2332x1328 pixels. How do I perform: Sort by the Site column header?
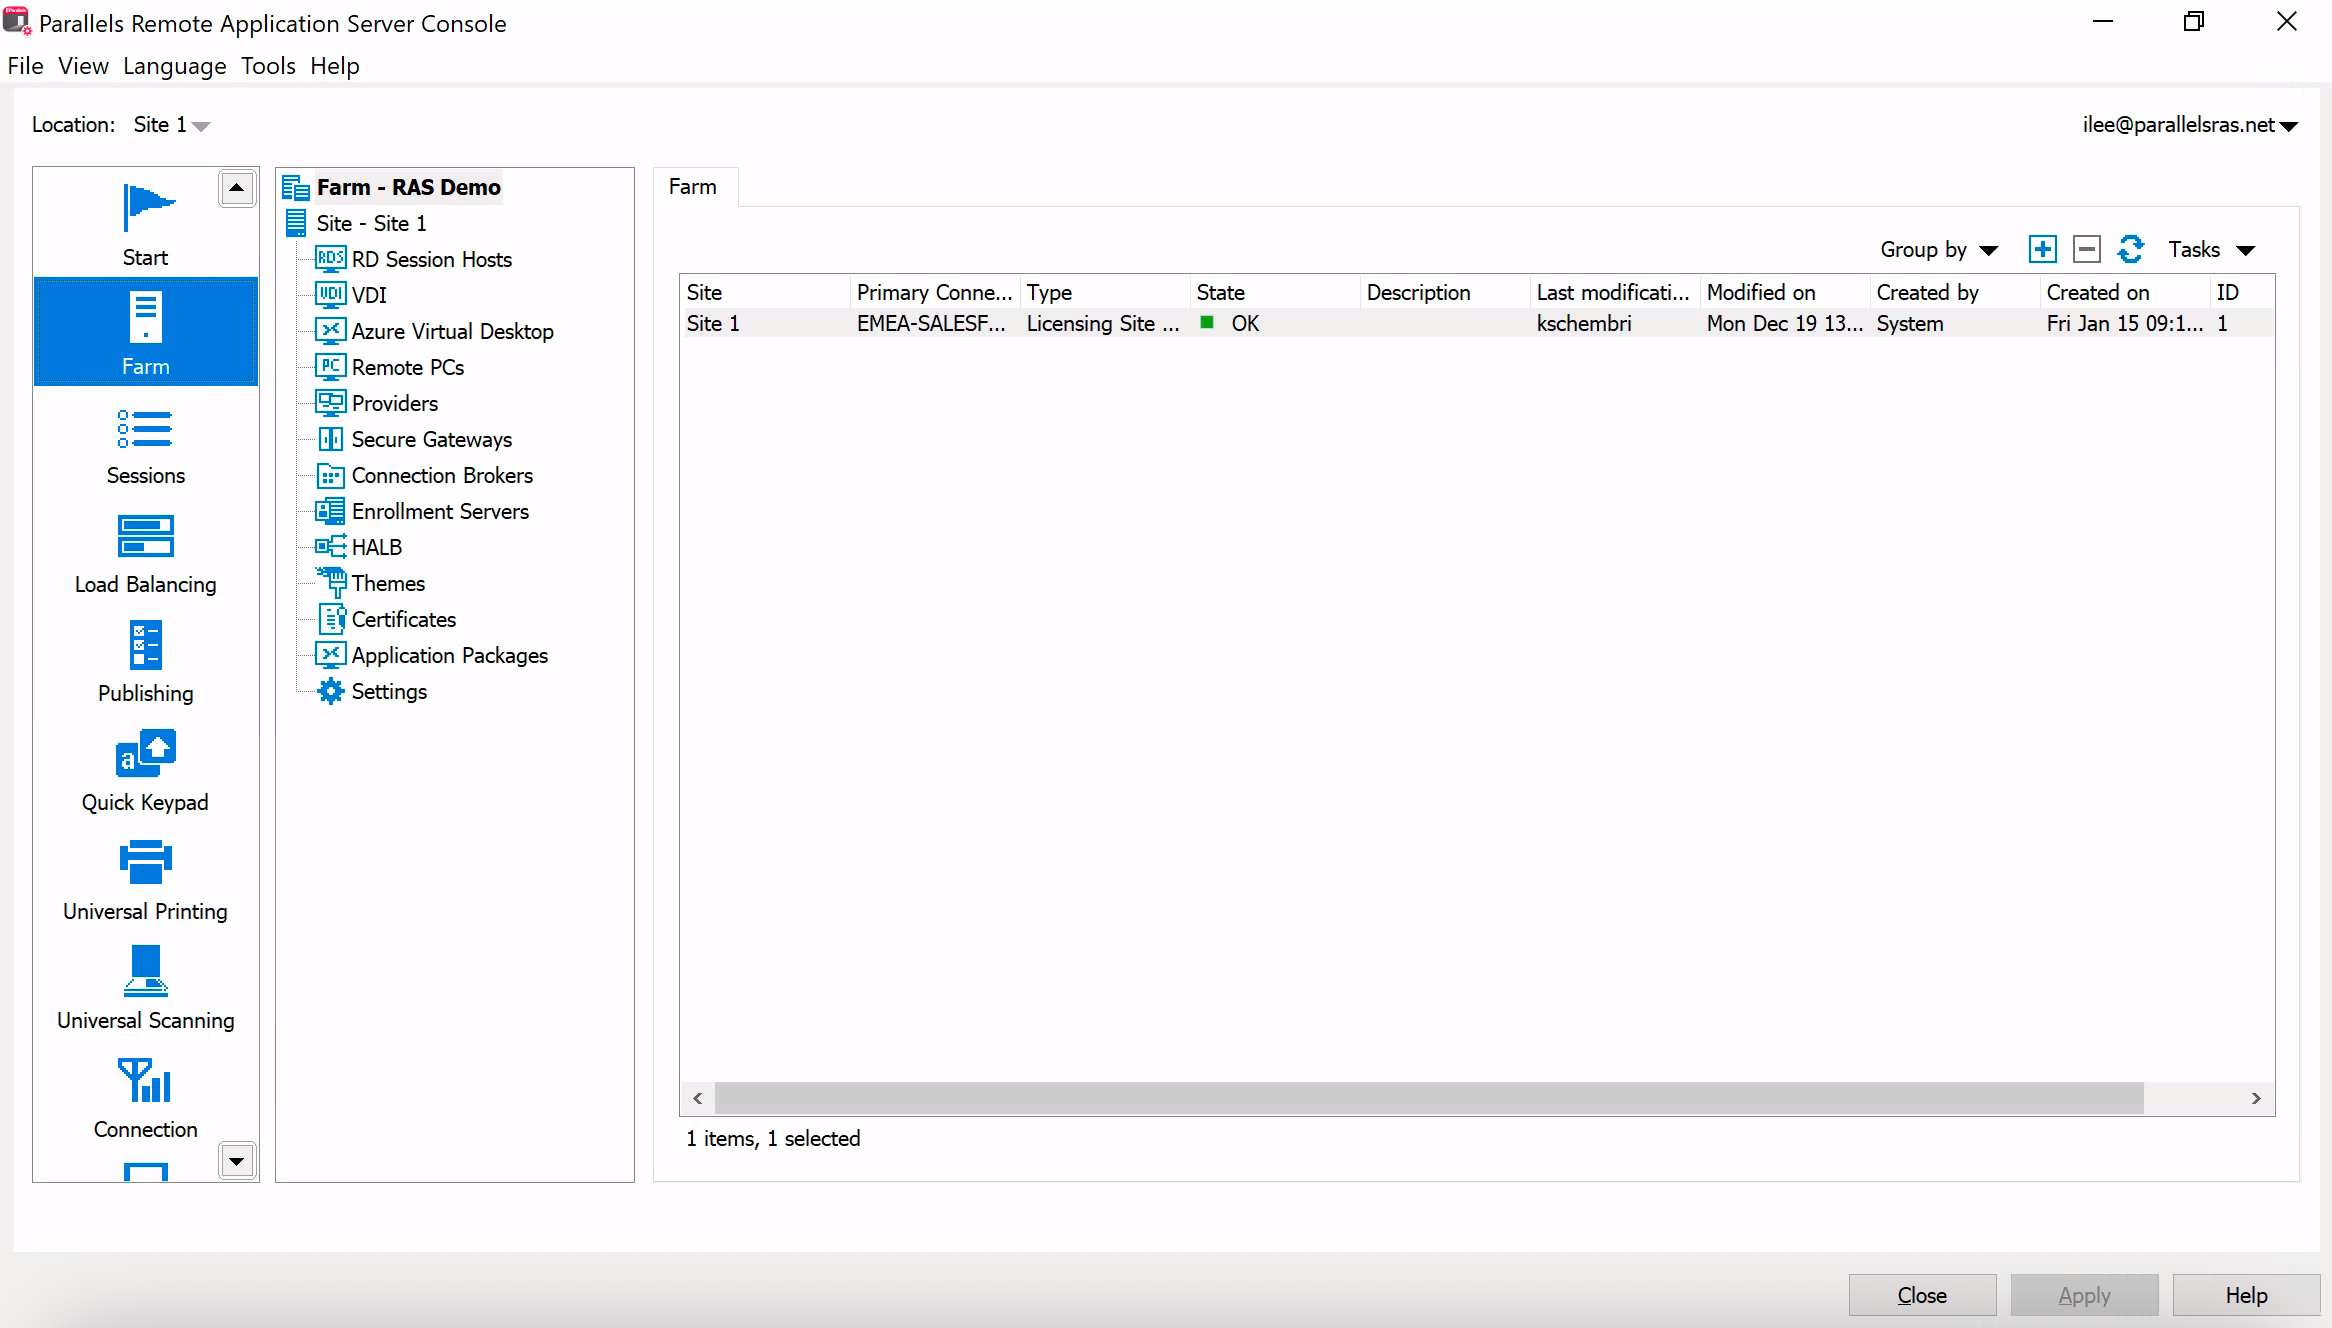tap(765, 292)
